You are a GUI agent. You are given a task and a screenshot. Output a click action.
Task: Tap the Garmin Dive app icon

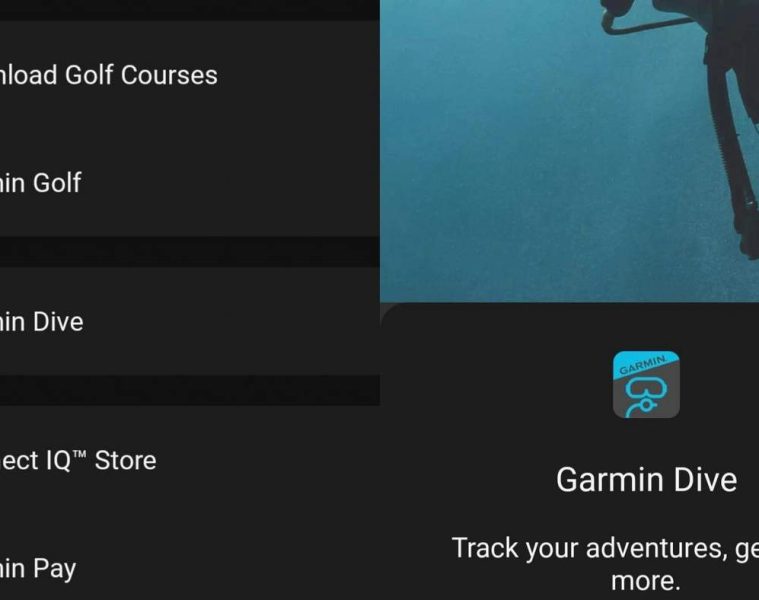(x=646, y=384)
